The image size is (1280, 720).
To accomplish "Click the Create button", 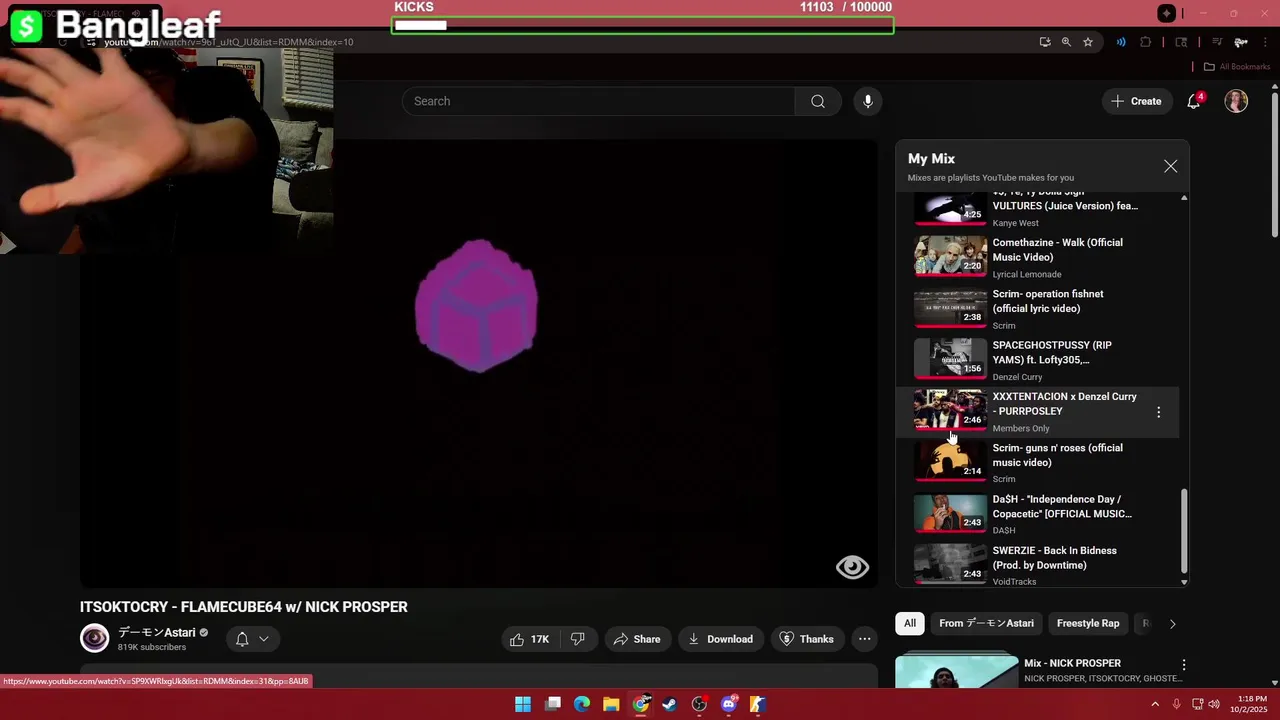I will click(x=1136, y=101).
